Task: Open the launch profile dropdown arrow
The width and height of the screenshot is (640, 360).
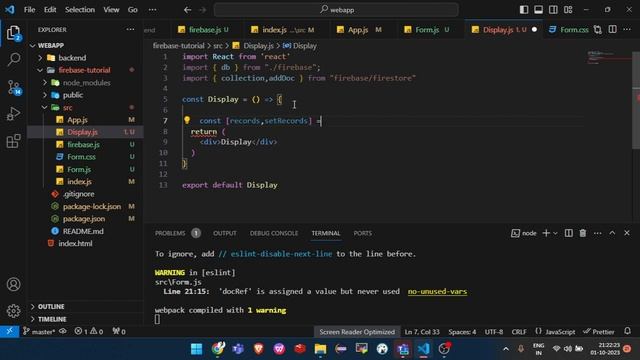Action: pyautogui.click(x=555, y=233)
